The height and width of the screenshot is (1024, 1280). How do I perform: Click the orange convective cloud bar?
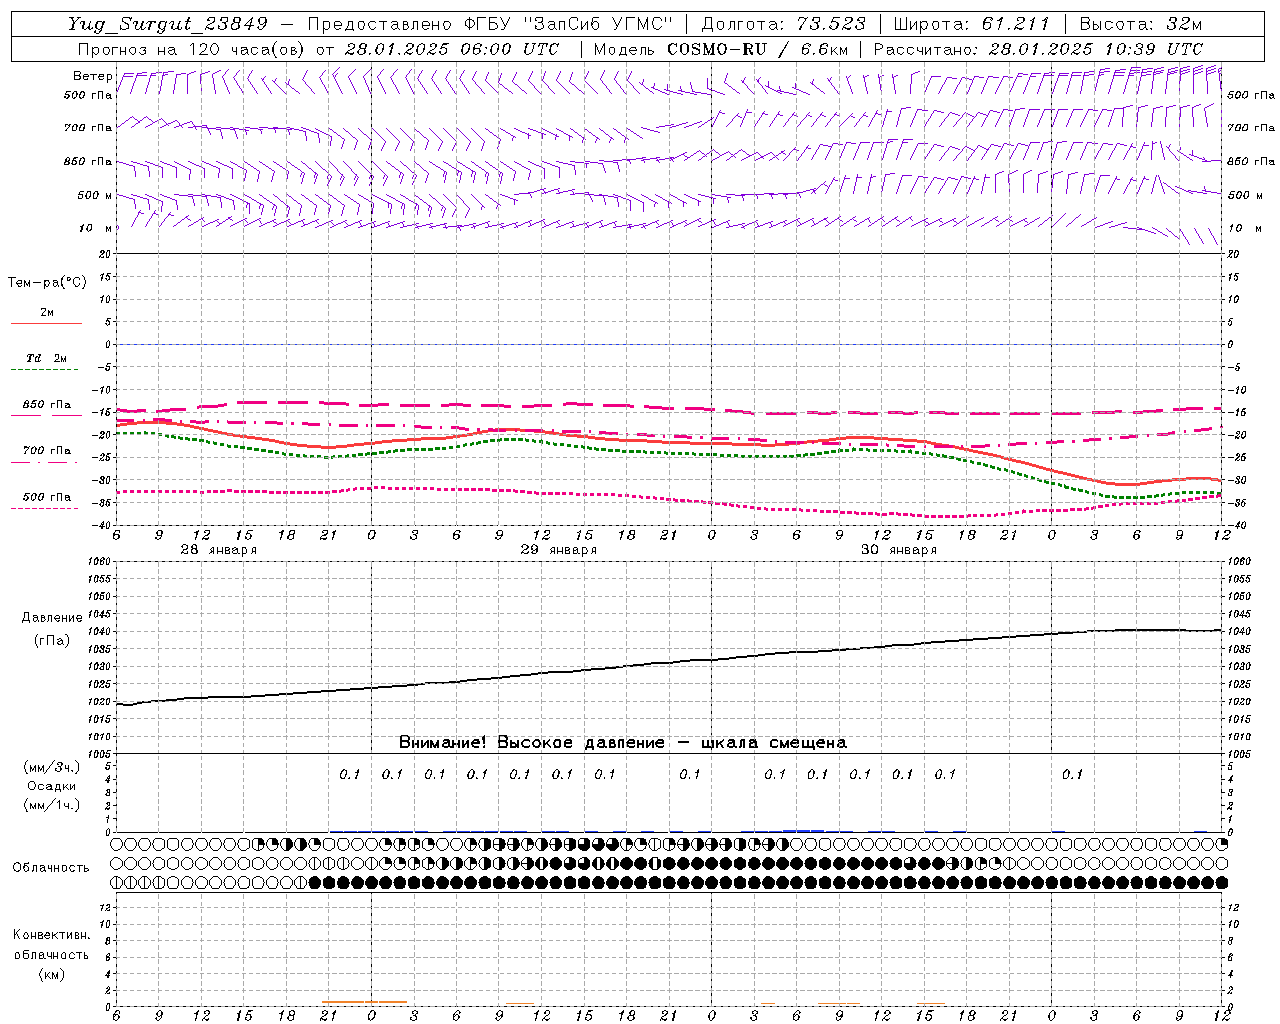pos(364,1002)
